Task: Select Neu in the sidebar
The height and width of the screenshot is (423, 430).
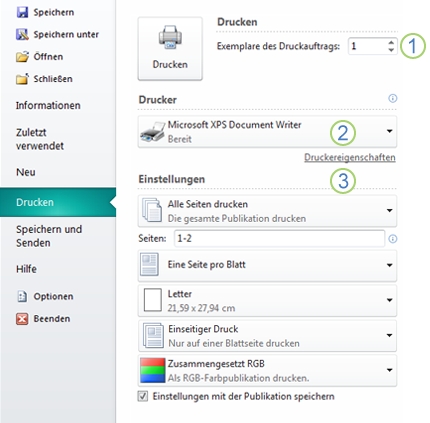Action: (26, 172)
